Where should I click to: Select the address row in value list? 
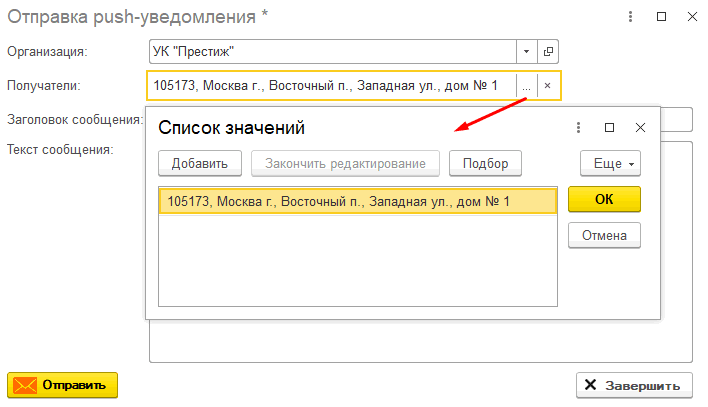point(357,201)
